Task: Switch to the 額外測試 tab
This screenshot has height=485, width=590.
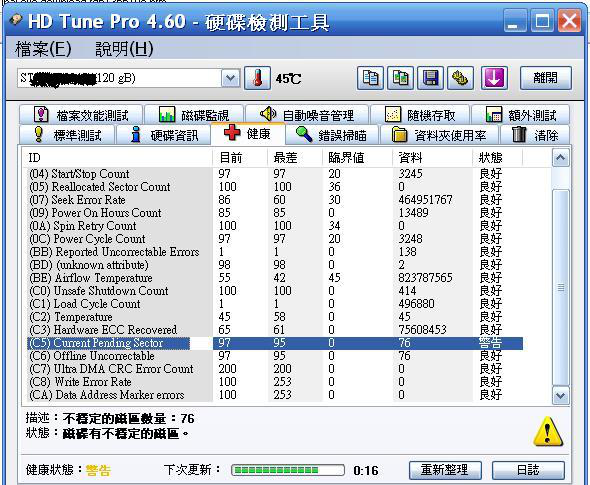Action: click(521, 115)
